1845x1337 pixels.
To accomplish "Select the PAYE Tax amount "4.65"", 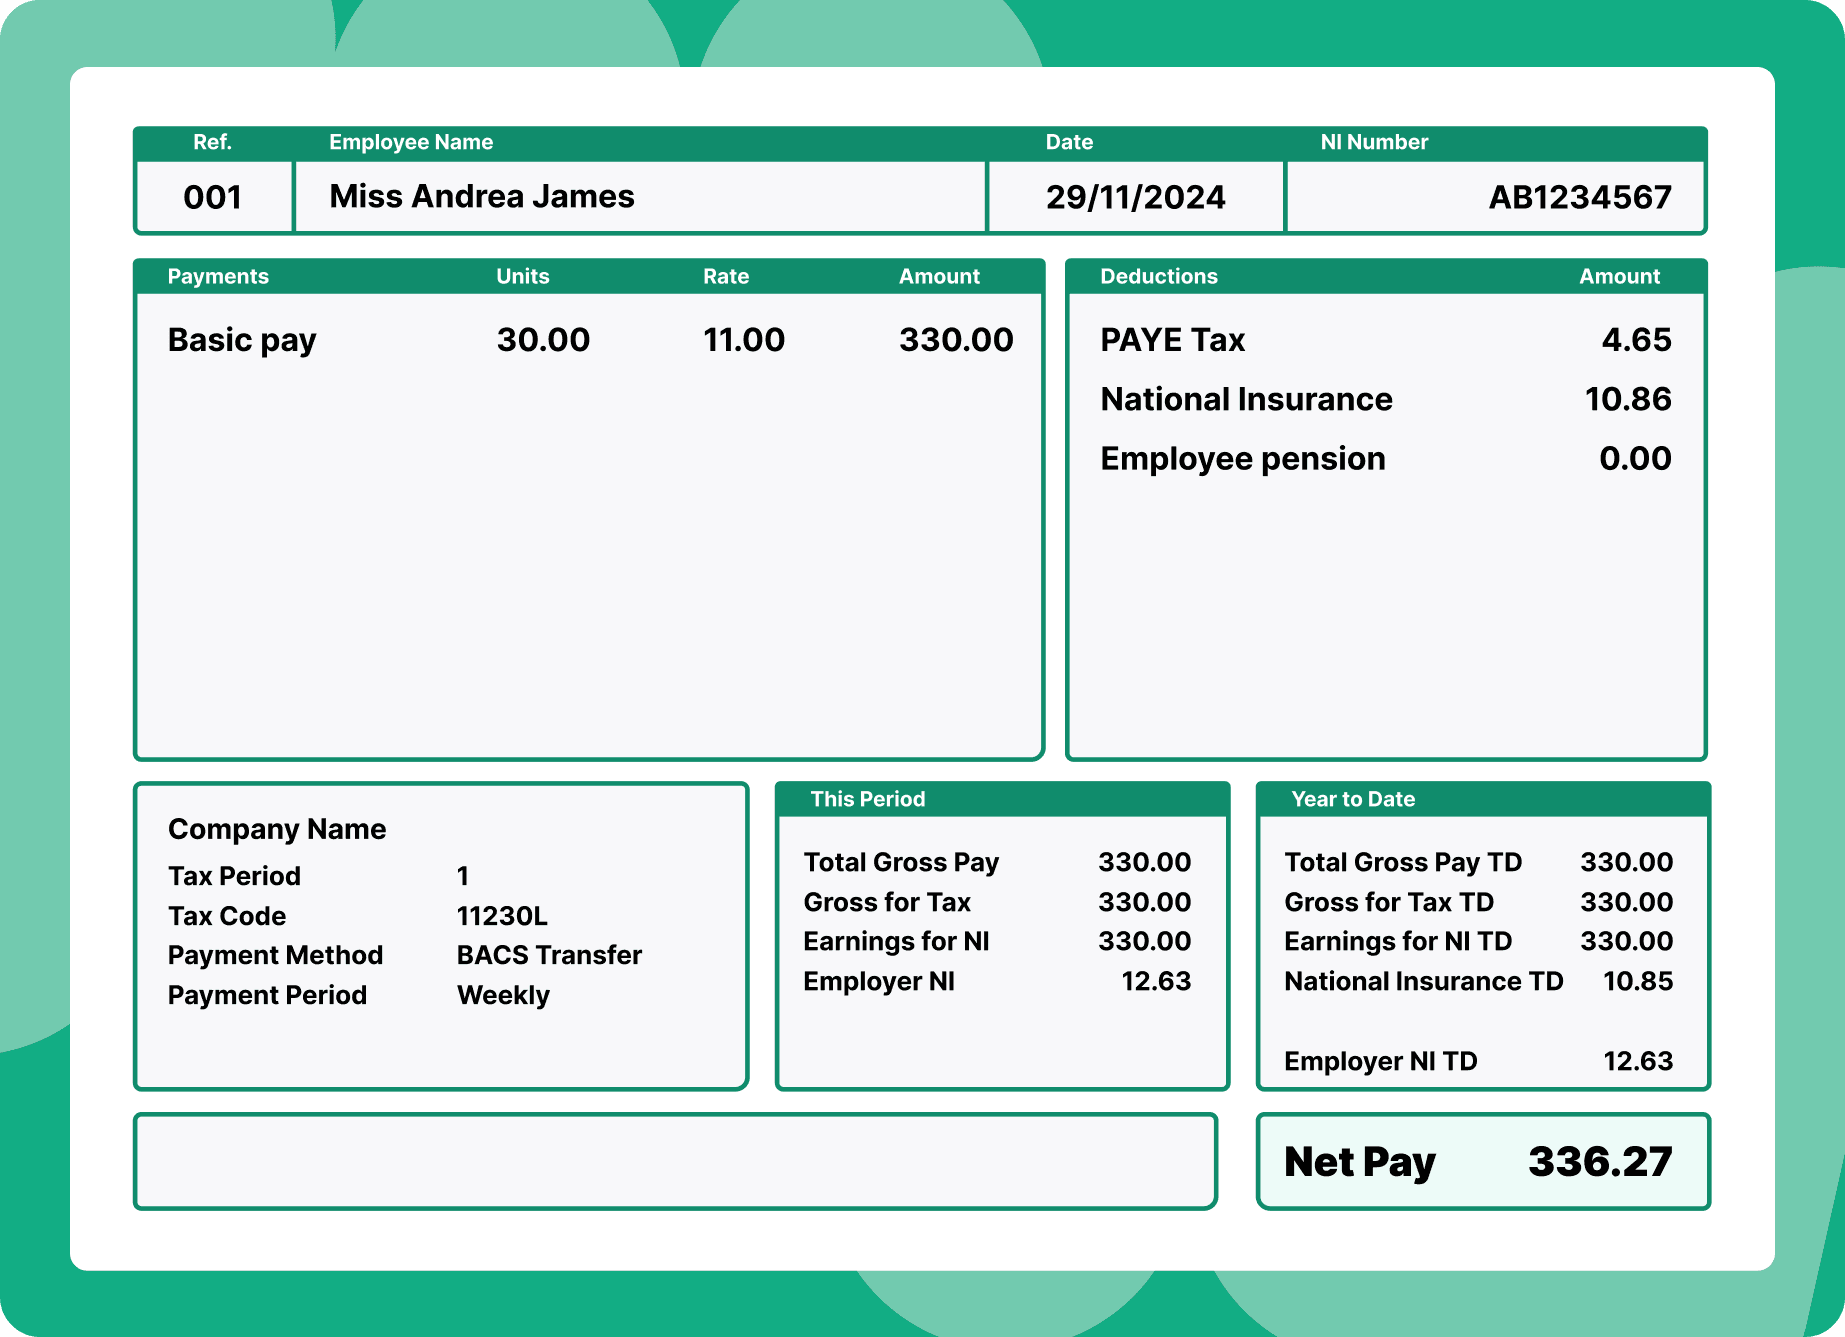I will 1636,340.
